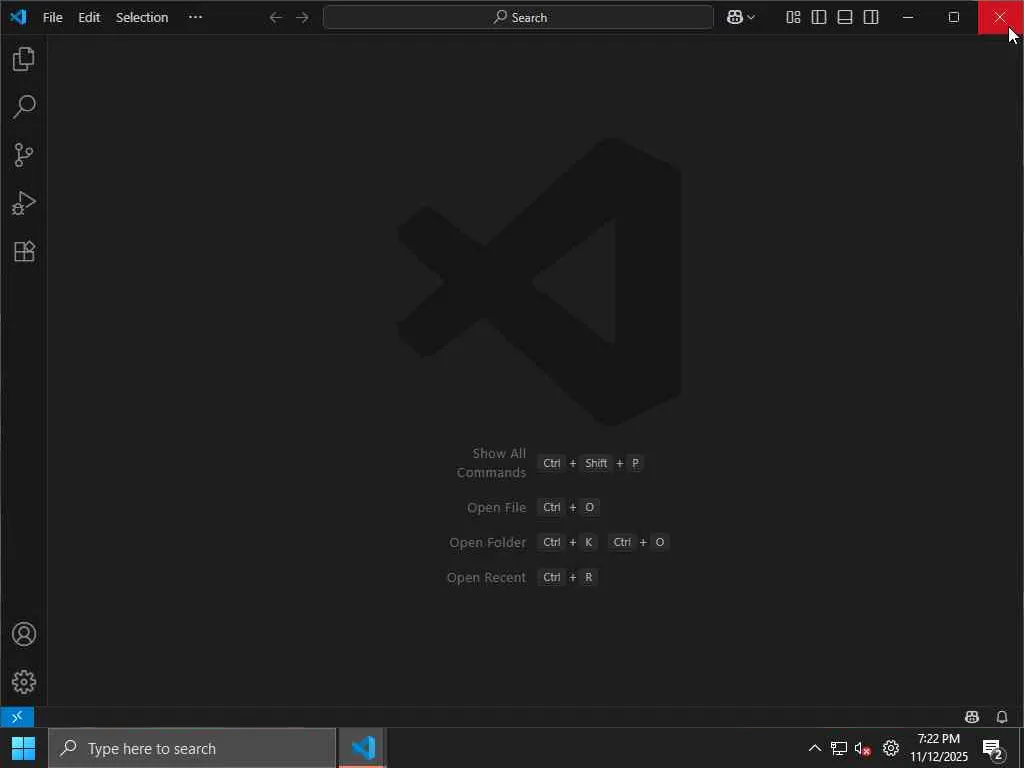Click the VS Code taskbar icon
The height and width of the screenshot is (768, 1024).
[362, 748]
